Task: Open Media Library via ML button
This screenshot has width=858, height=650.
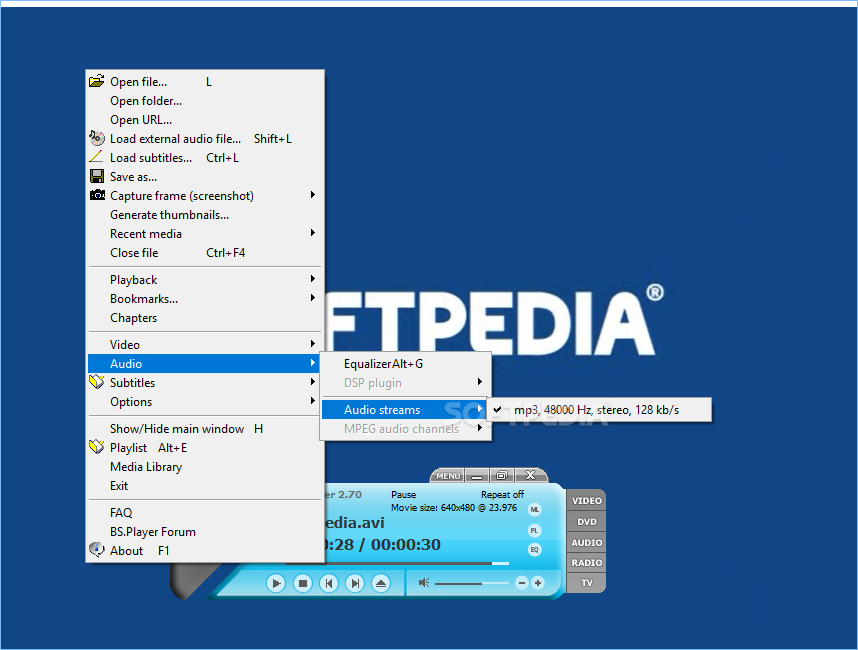Action: coord(535,509)
